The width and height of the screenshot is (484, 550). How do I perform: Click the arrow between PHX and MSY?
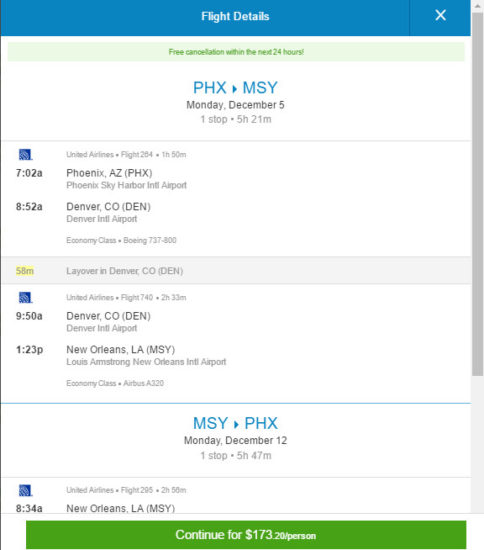tap(235, 89)
